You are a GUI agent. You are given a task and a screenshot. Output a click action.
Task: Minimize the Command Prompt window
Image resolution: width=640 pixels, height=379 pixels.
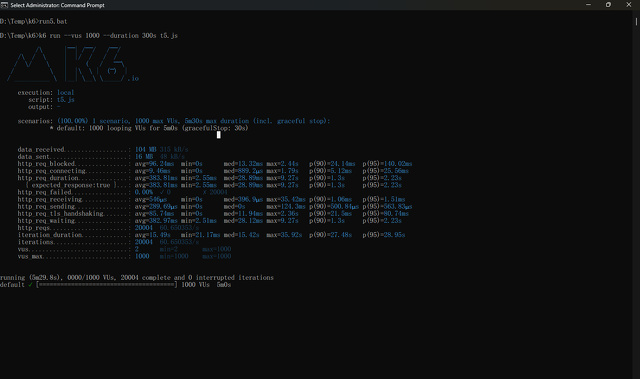[x=588, y=5]
